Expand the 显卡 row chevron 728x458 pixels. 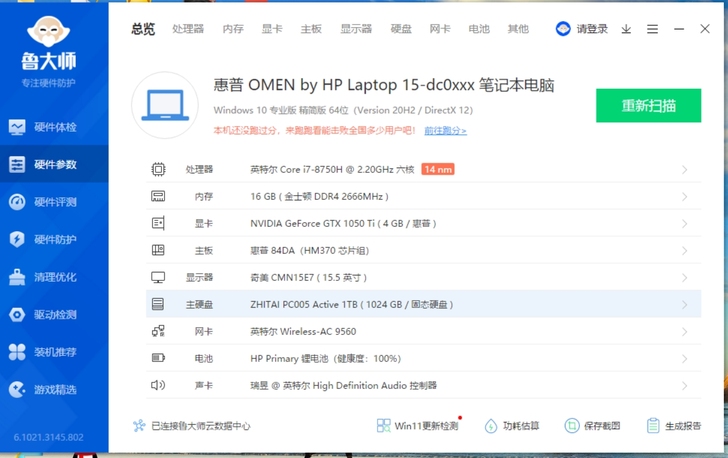pyautogui.click(x=684, y=223)
